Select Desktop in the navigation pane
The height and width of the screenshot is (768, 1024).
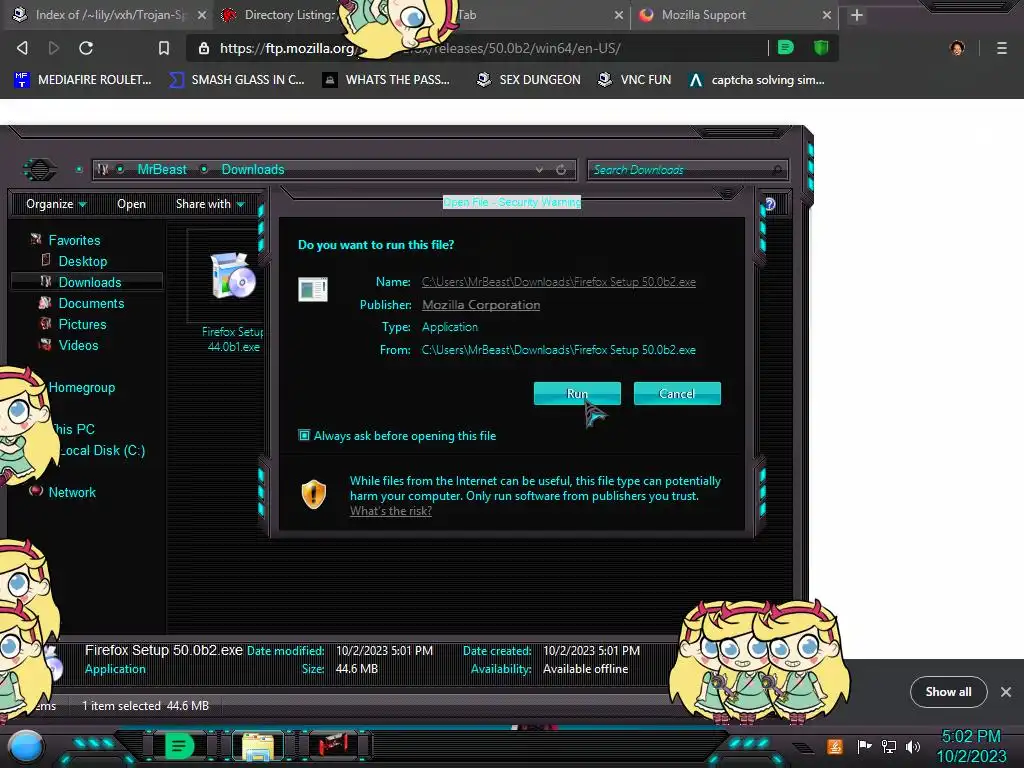pyautogui.click(x=82, y=261)
